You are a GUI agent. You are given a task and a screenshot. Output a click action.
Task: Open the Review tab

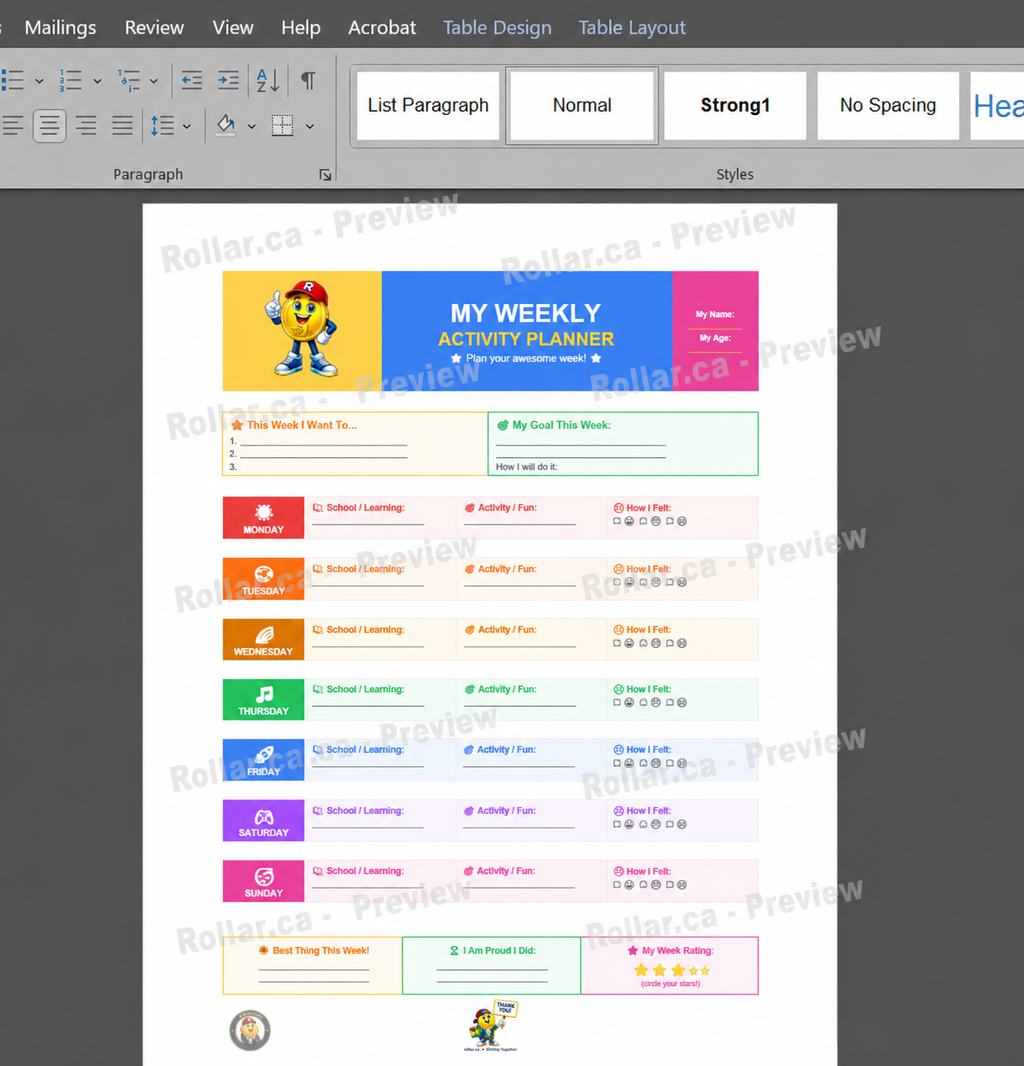click(154, 27)
